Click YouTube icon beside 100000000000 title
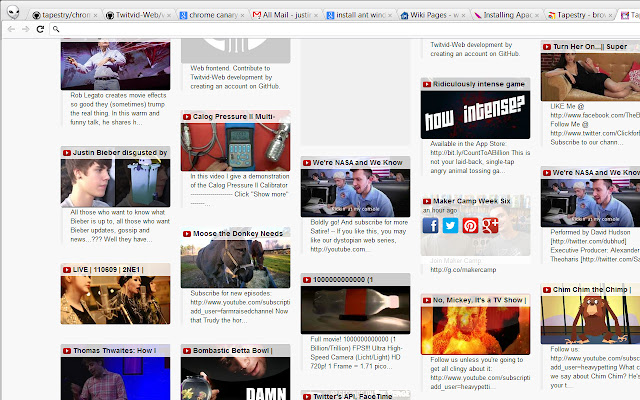Viewport: 640px width, 400px height. 307,280
